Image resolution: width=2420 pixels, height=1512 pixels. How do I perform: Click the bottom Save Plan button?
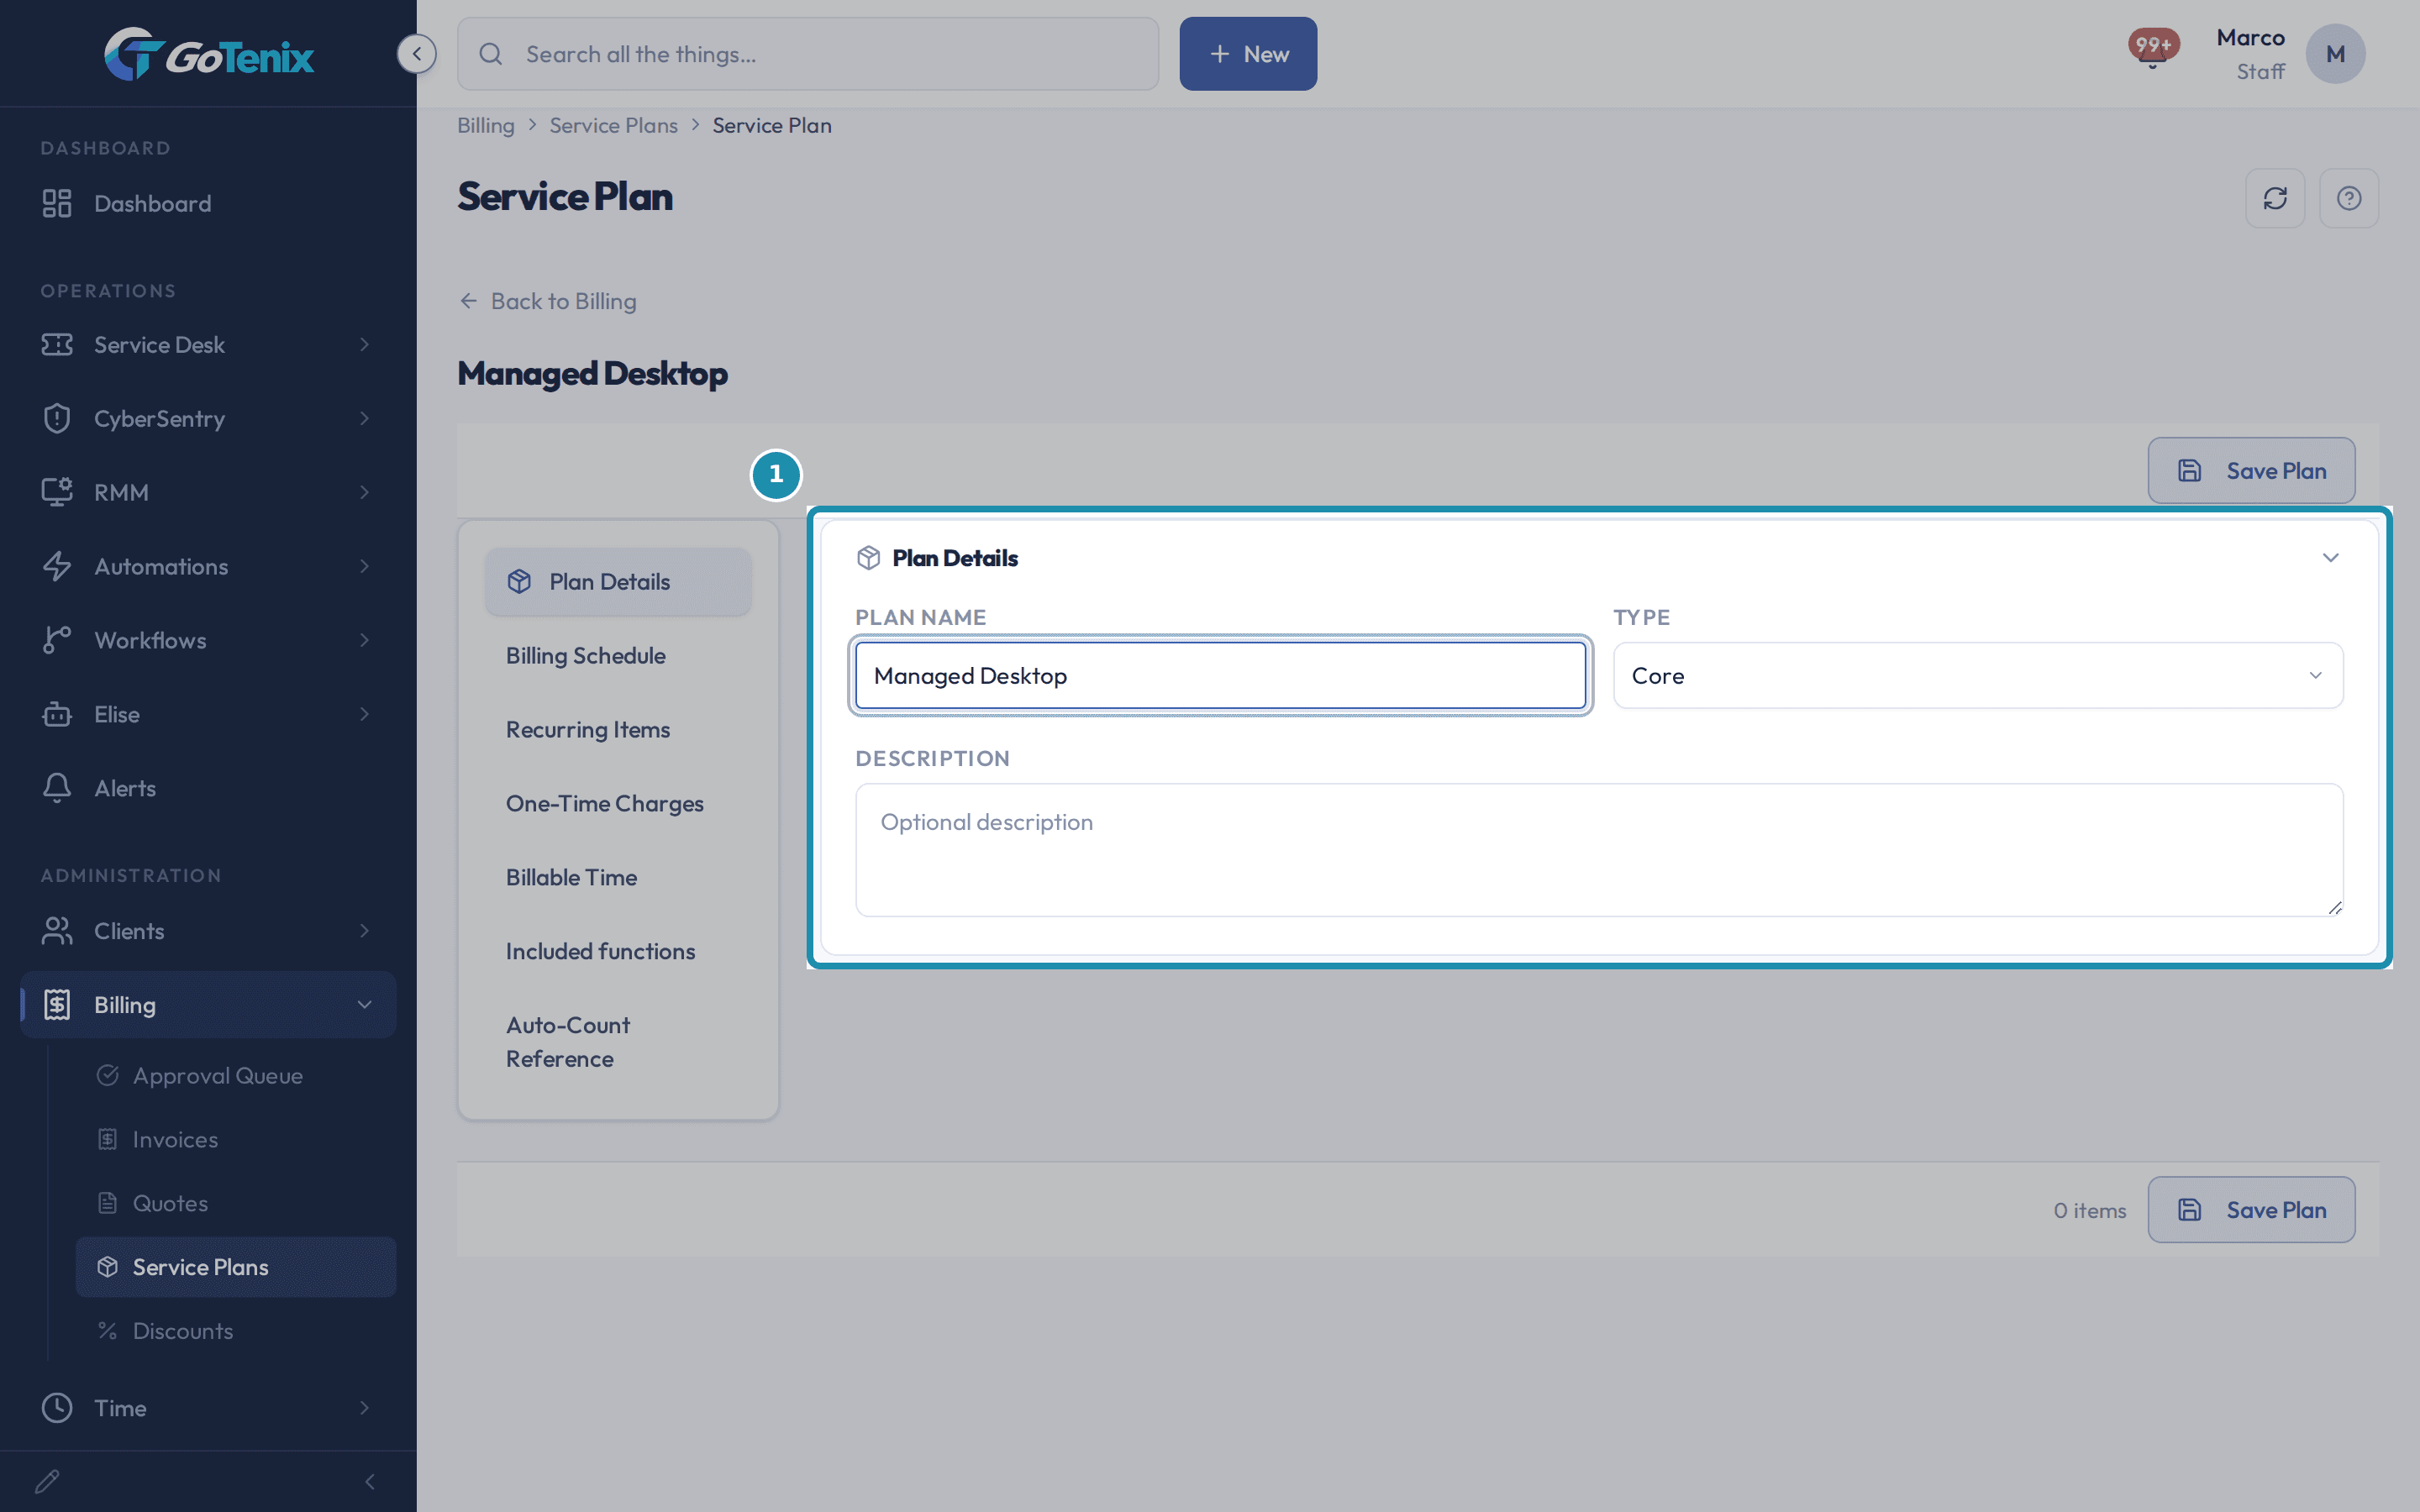tap(2251, 1209)
